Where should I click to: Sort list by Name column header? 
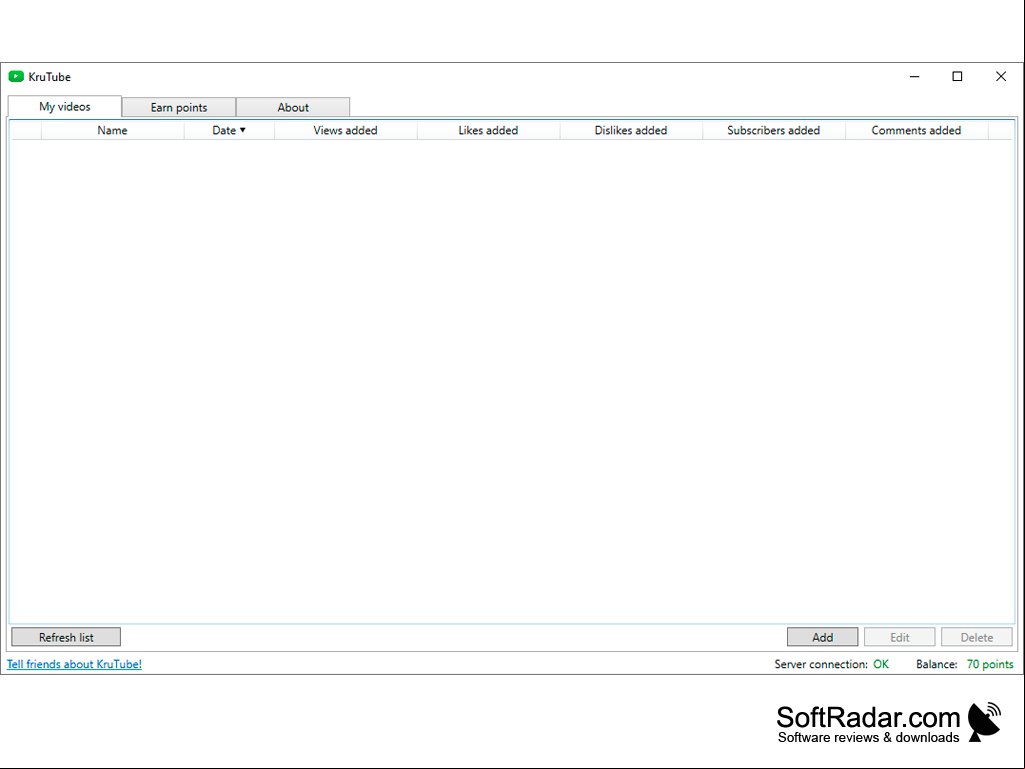click(x=112, y=130)
